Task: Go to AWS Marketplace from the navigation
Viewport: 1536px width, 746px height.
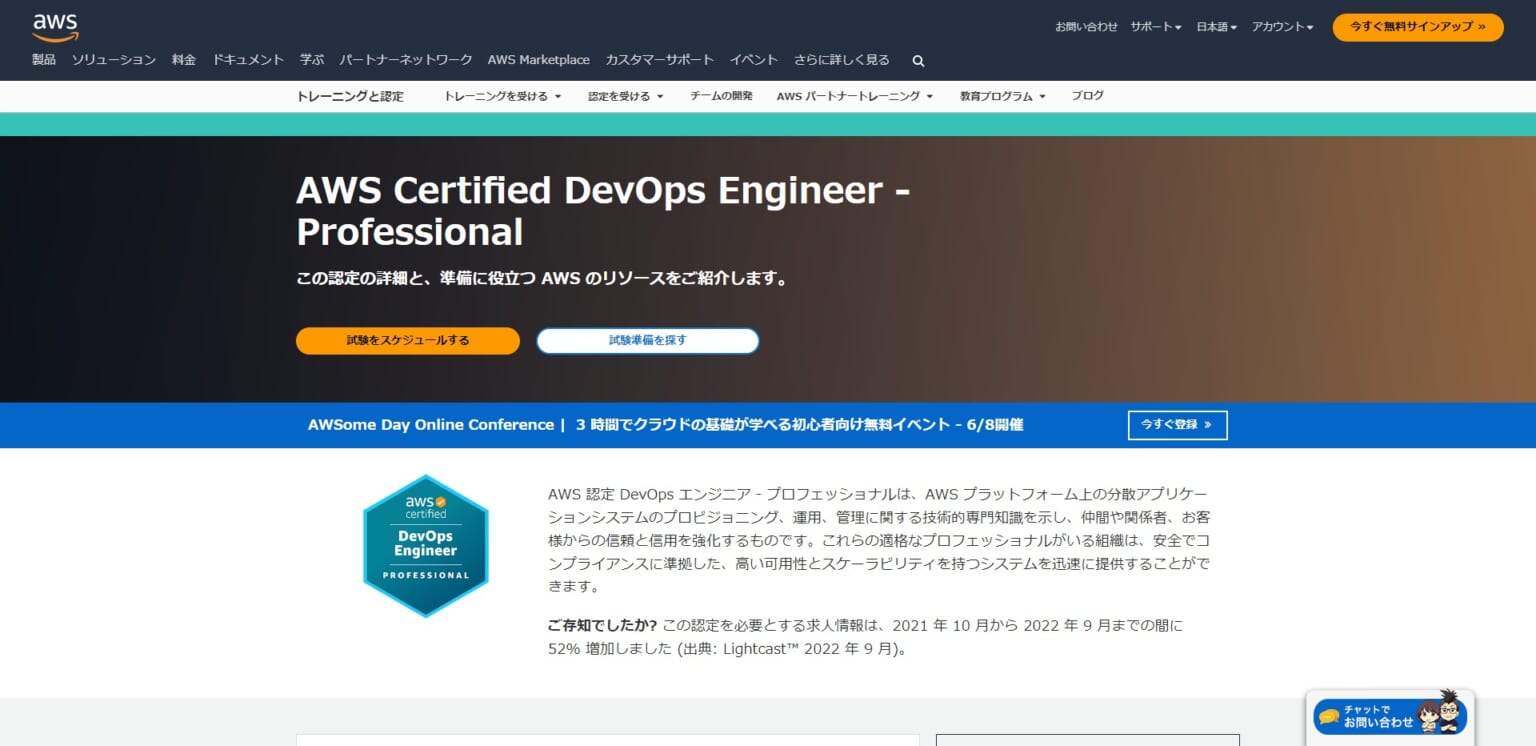Action: (x=538, y=60)
